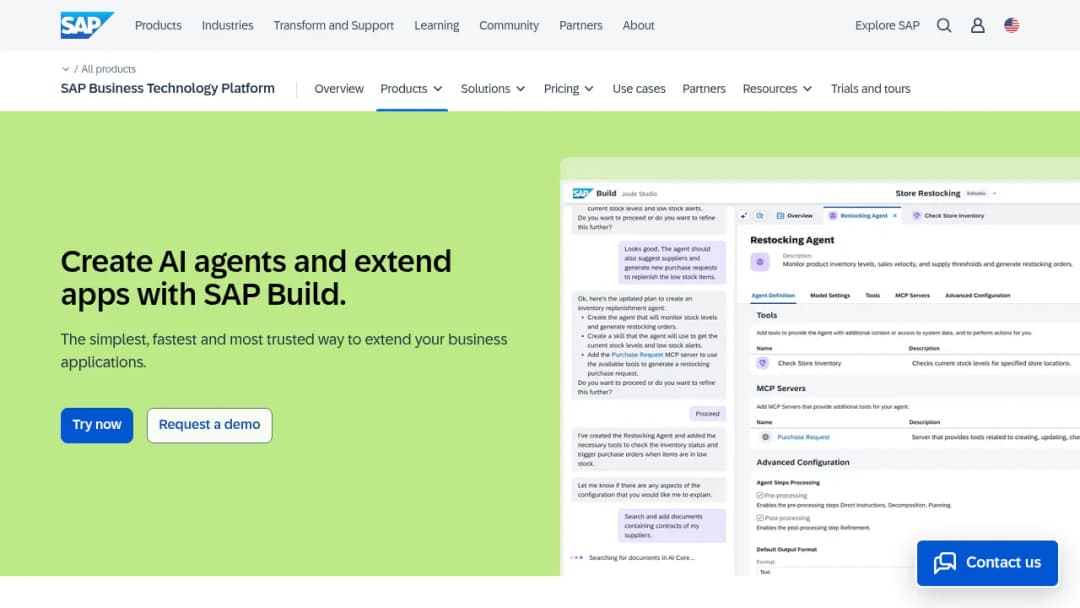Open Trials and tours tab
The height and width of the screenshot is (608, 1080).
pyautogui.click(x=871, y=89)
